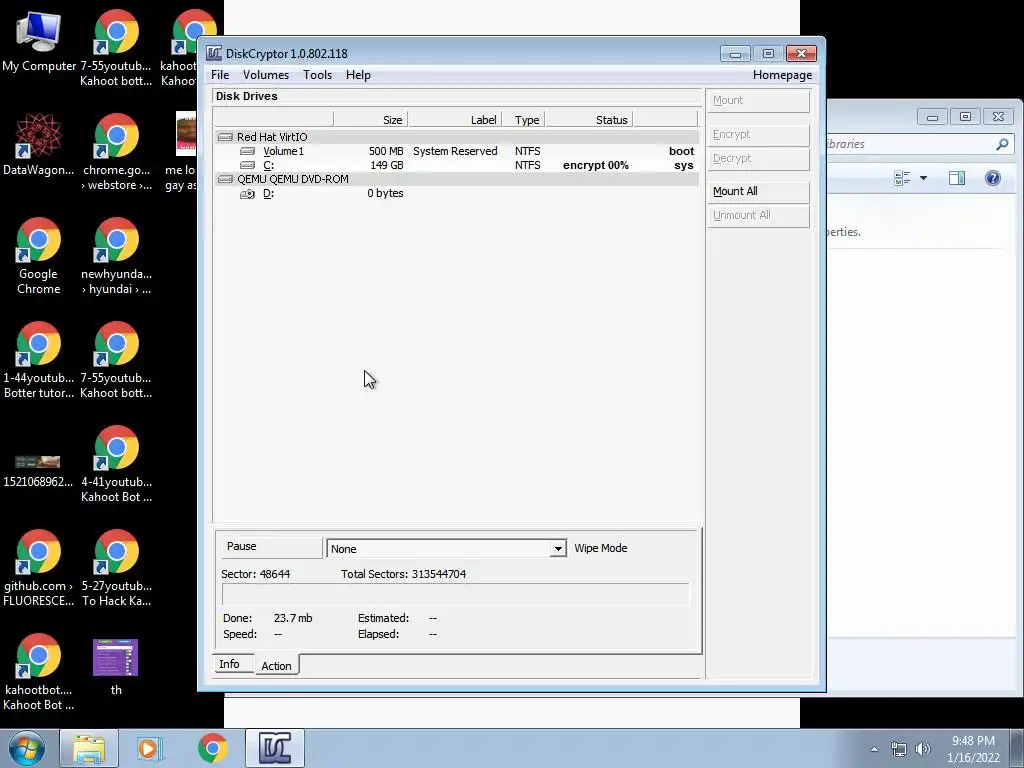Click the Windows Start orb
The width and height of the screenshot is (1024, 768).
[26, 748]
